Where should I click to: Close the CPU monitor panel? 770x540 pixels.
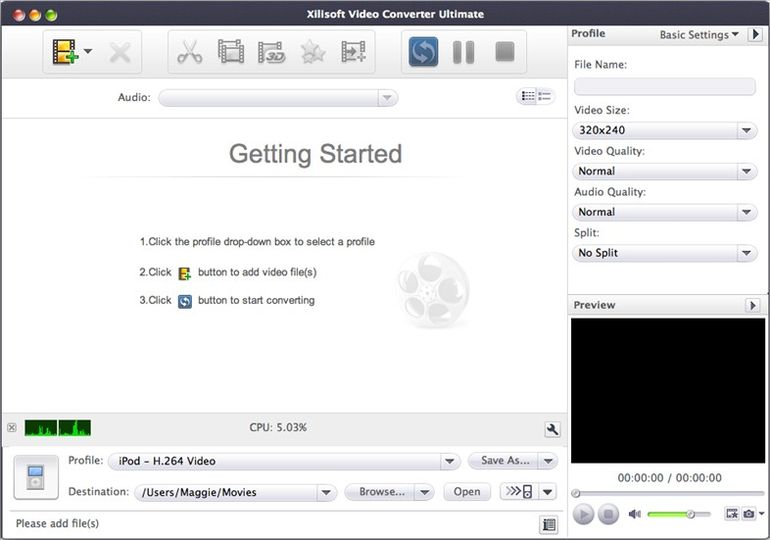[12, 428]
